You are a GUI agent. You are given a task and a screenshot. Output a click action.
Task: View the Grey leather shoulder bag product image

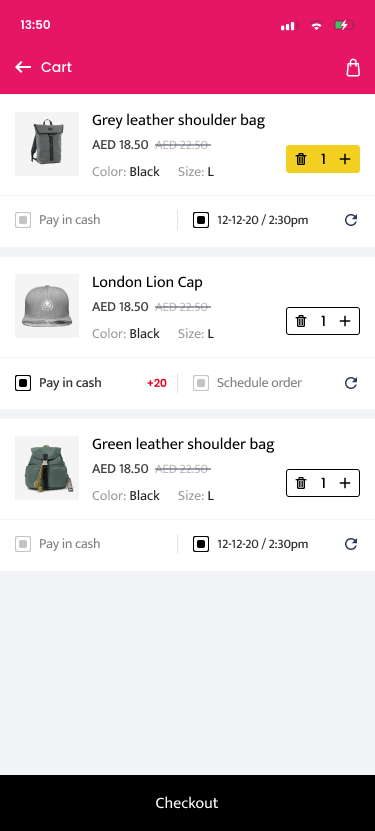click(x=47, y=144)
